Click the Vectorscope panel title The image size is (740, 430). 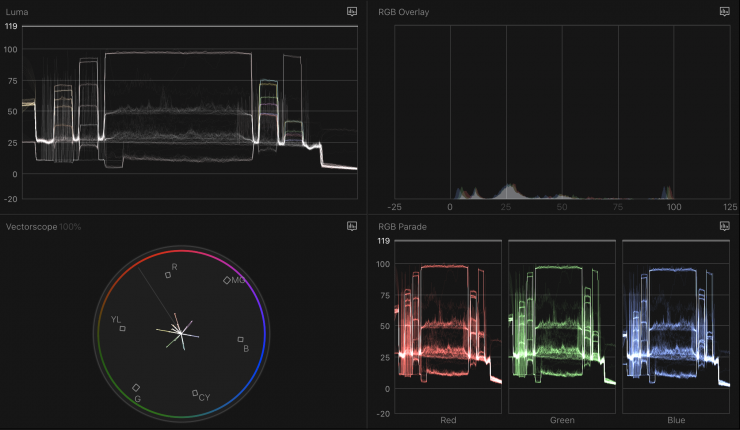click(x=30, y=227)
